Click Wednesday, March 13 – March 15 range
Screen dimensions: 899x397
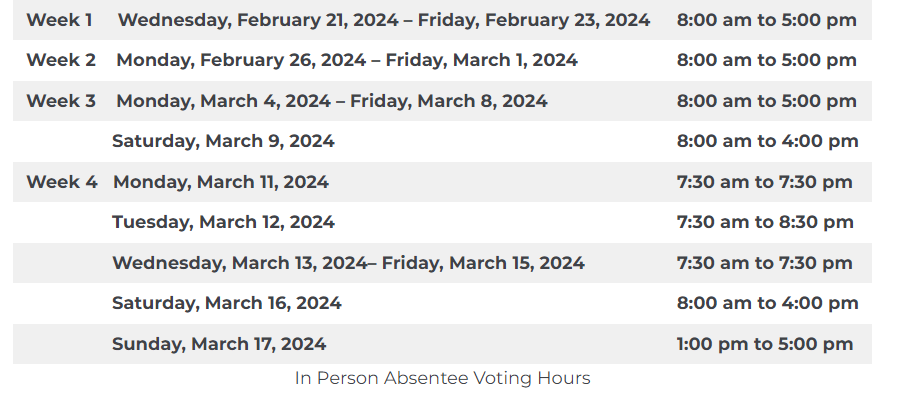point(348,263)
